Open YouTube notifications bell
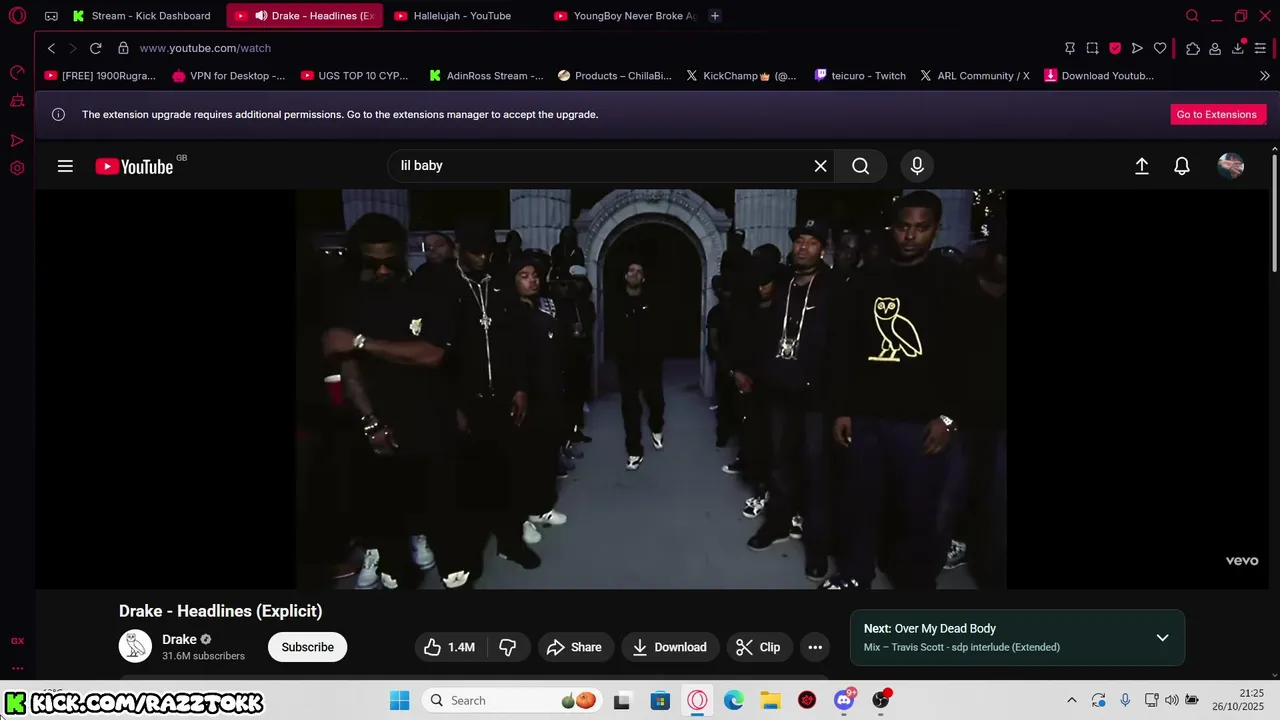 (x=1182, y=166)
